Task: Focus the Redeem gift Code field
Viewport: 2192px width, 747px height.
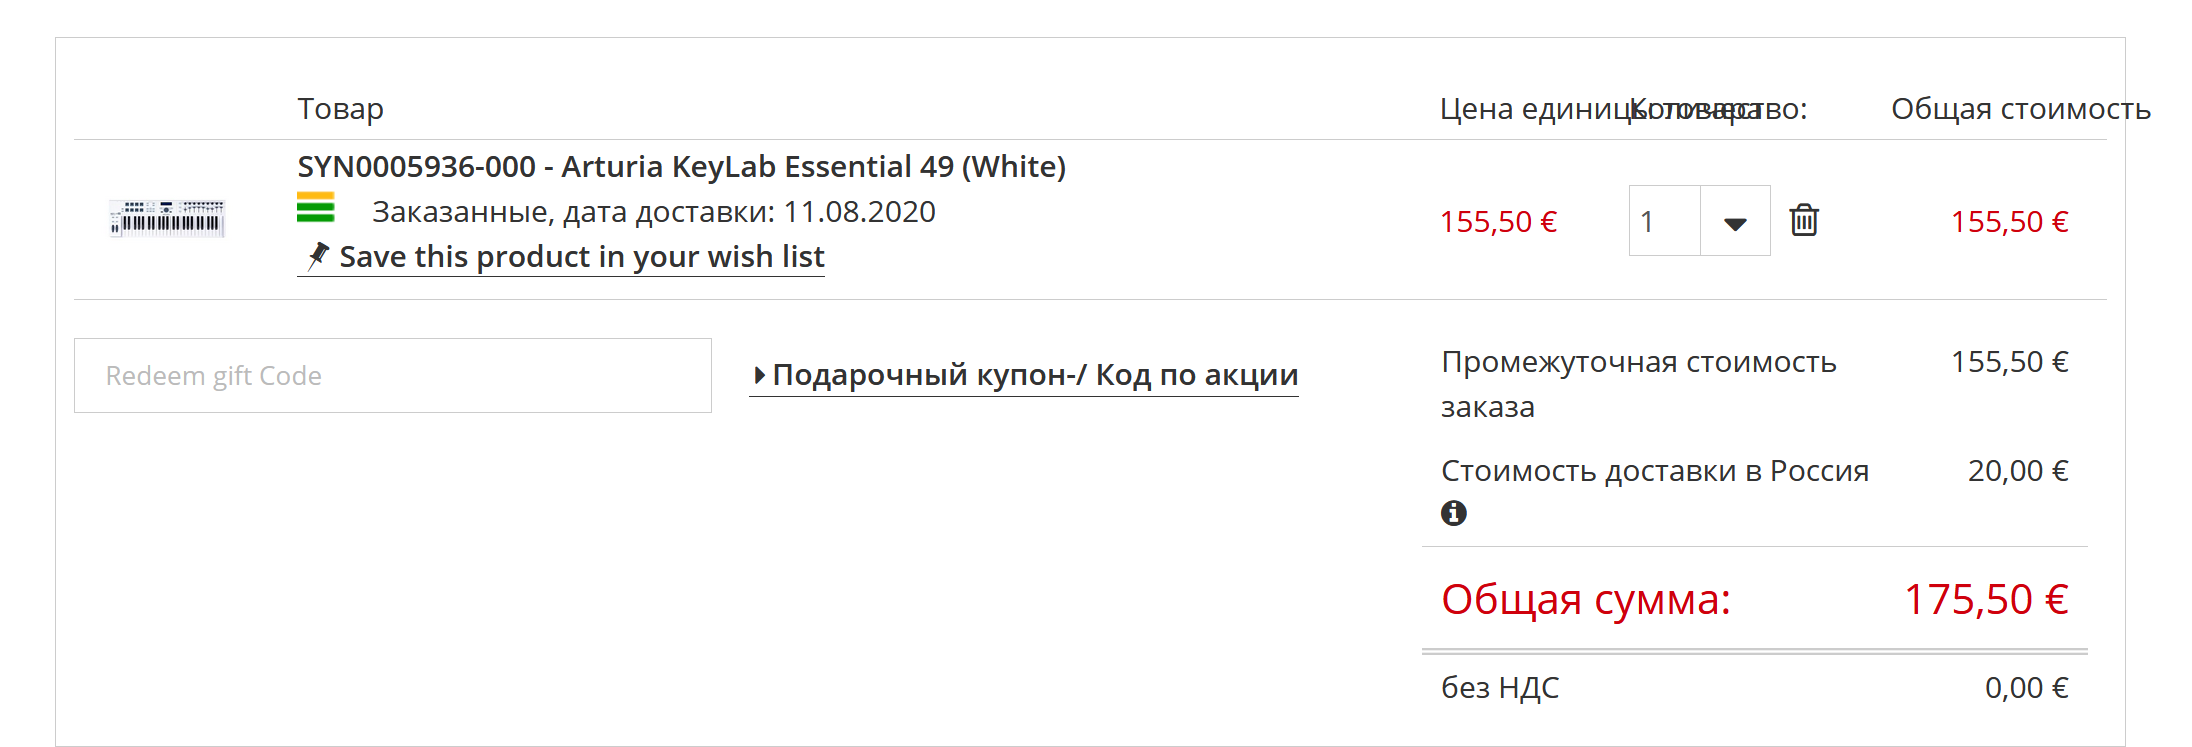Action: (x=393, y=375)
